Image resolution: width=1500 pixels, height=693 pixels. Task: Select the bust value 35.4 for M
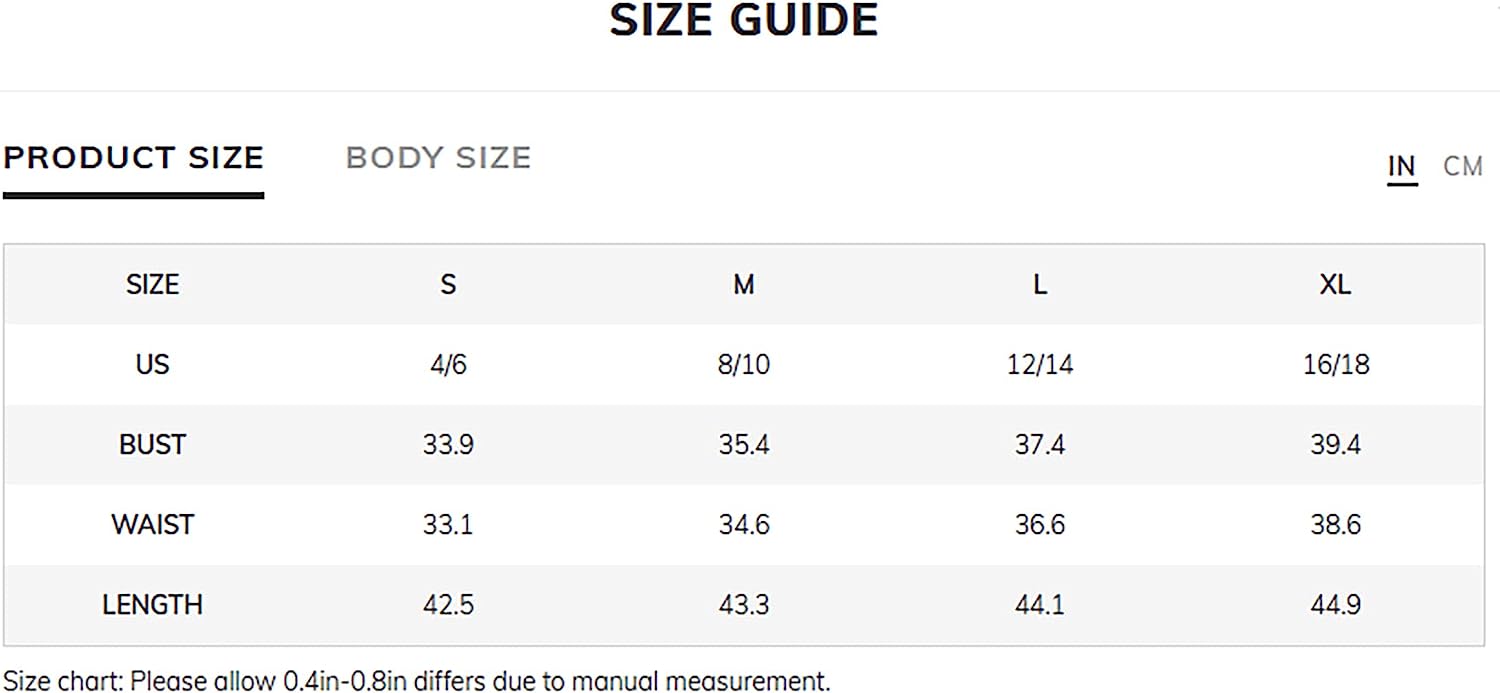tap(744, 445)
